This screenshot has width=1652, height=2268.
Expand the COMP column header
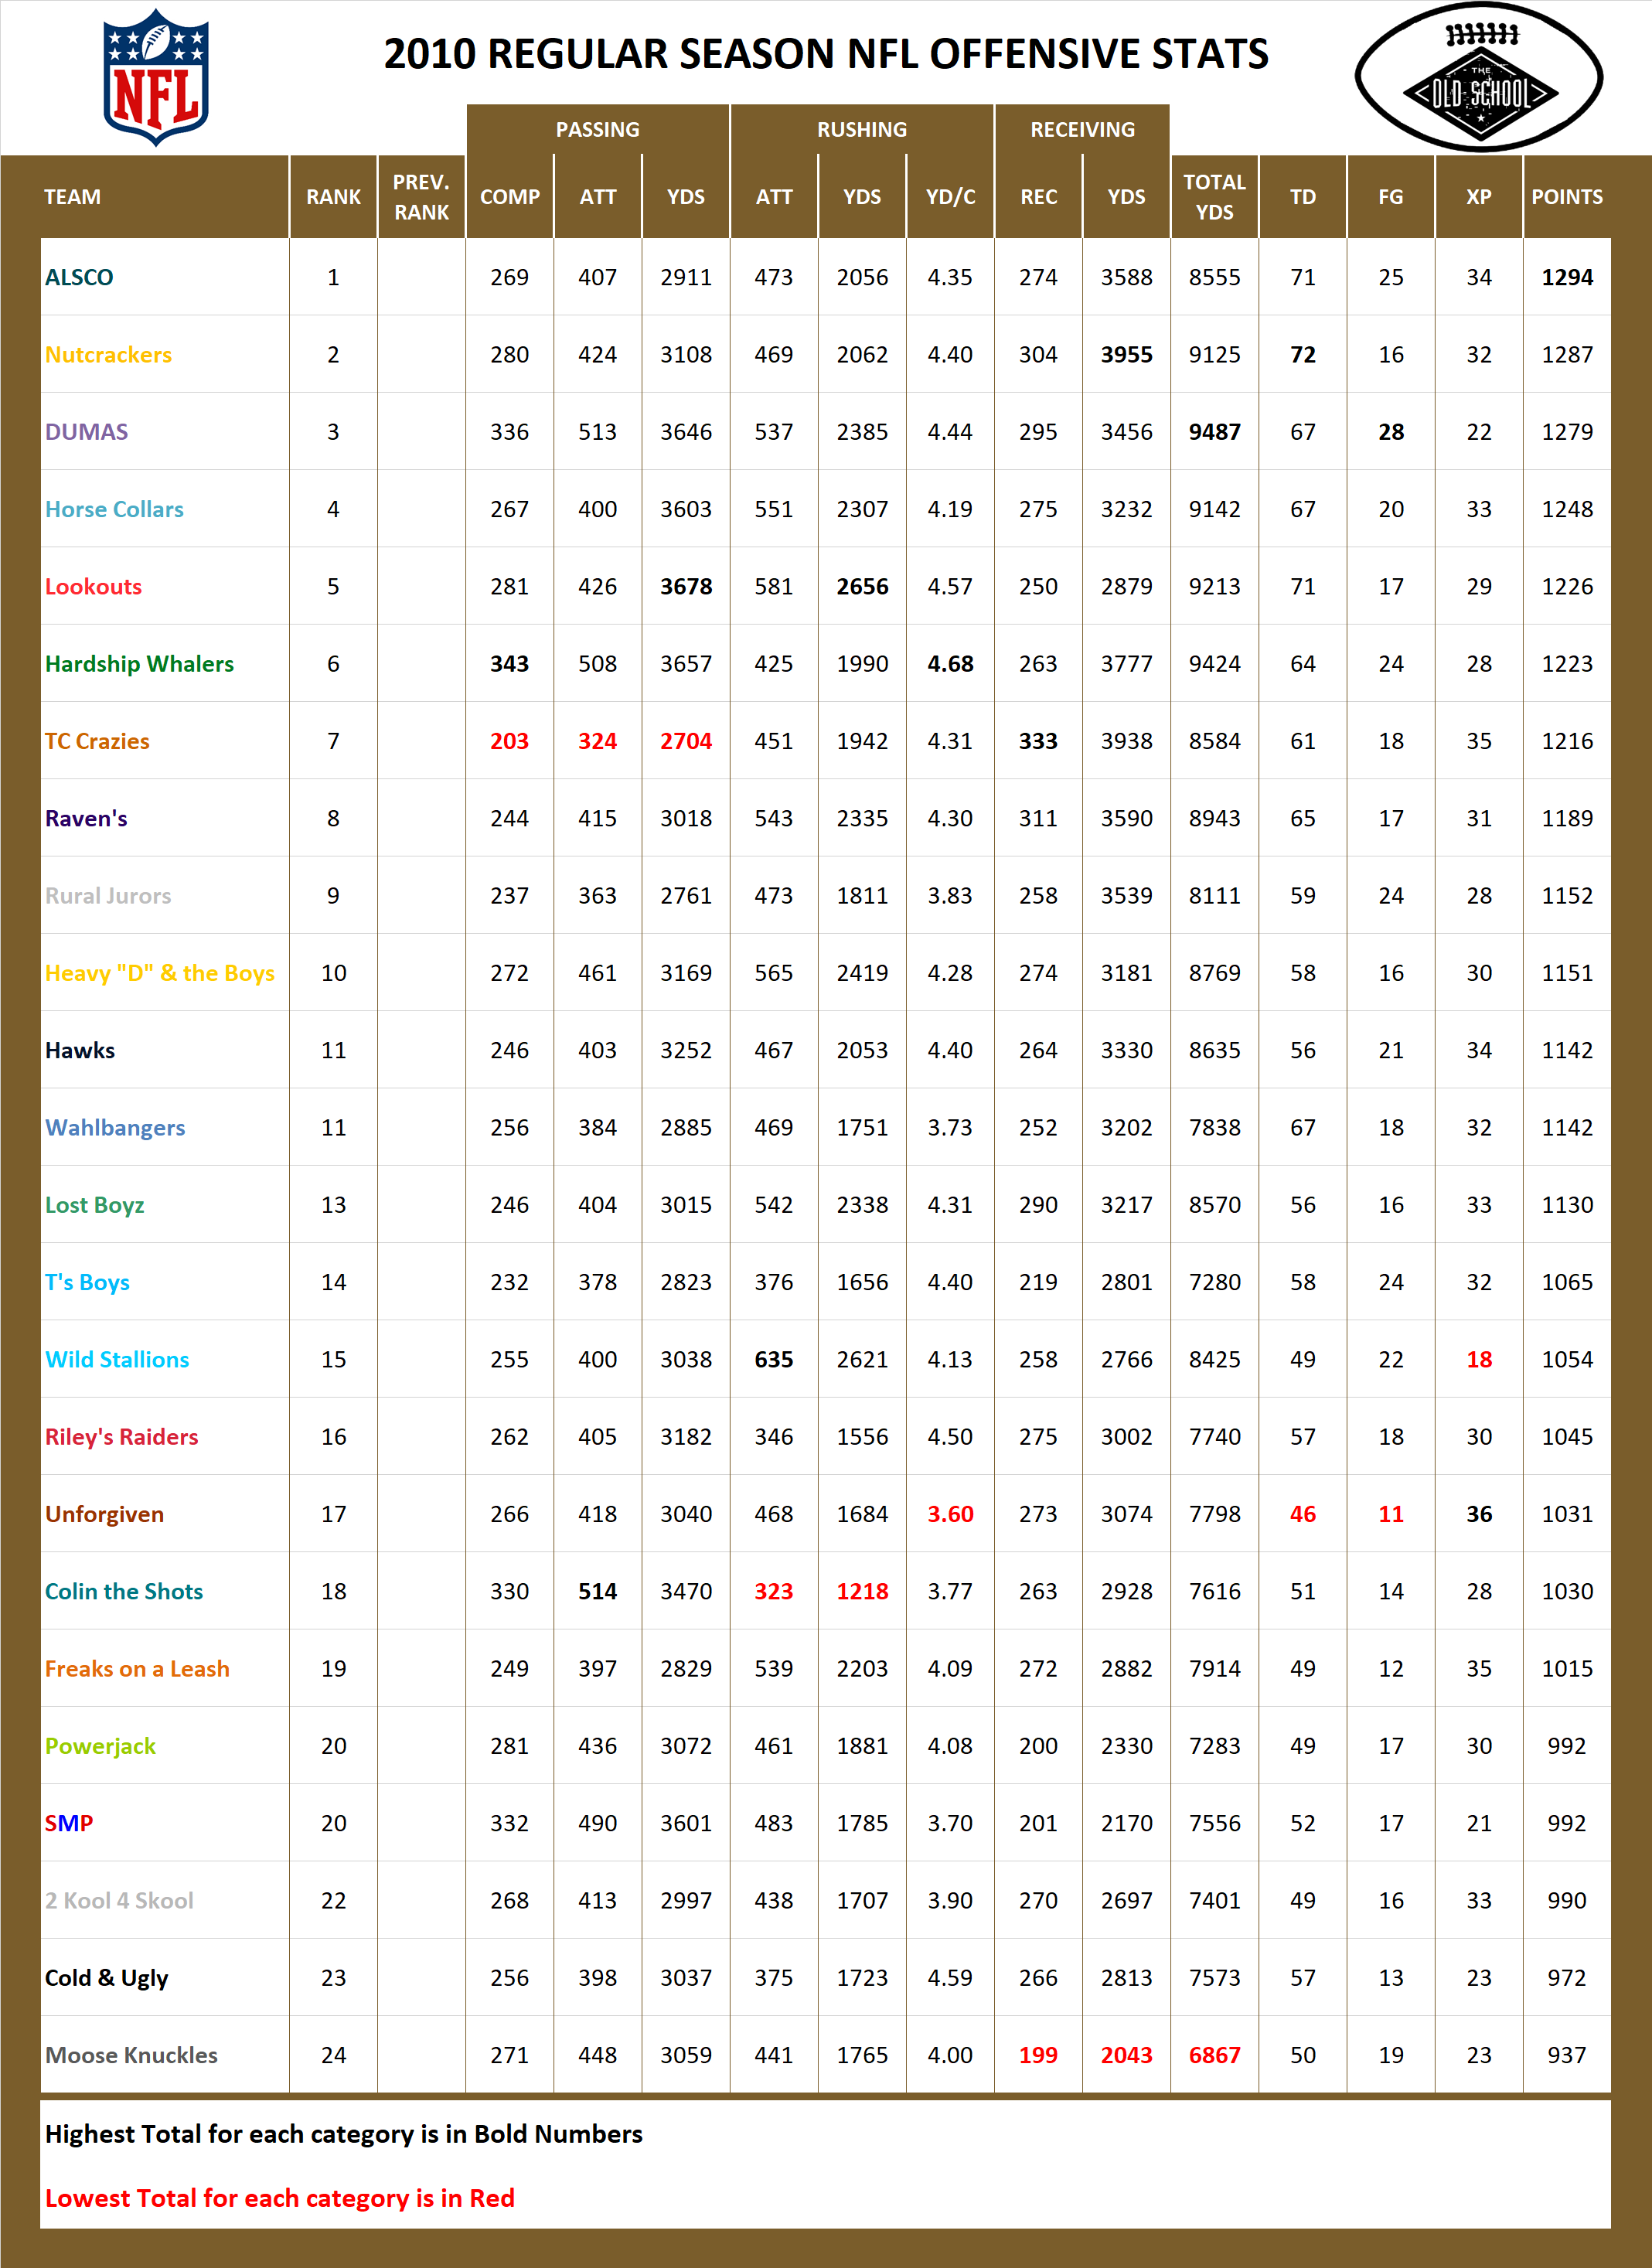(x=510, y=197)
